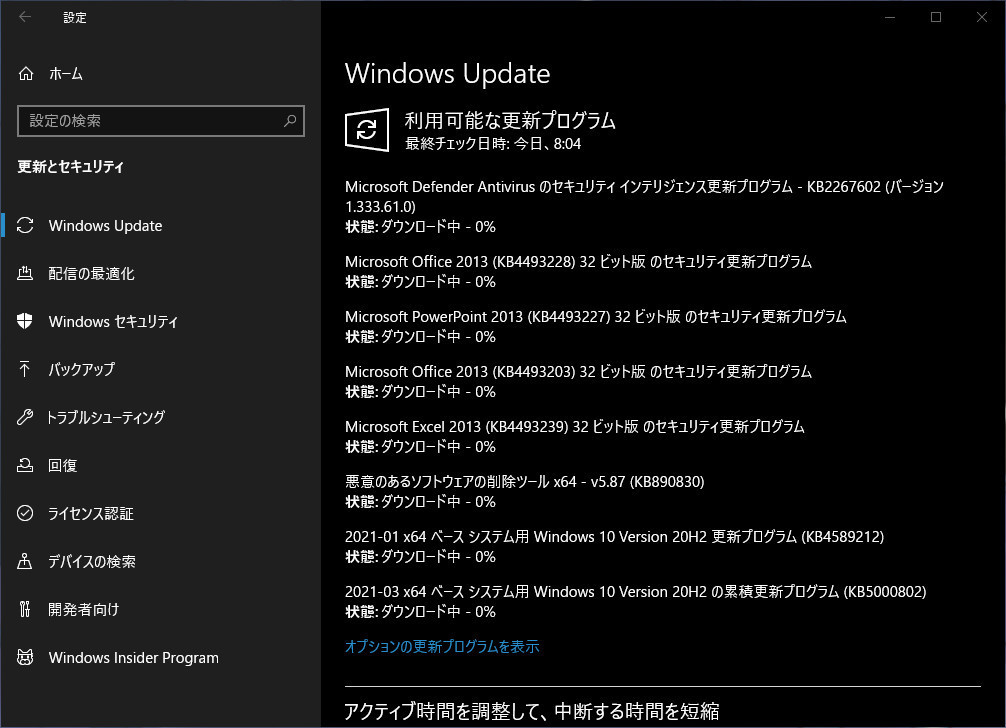Click the 配信の最適化 icon in the sidebar
Screen dimensions: 1006x728
coord(25,274)
